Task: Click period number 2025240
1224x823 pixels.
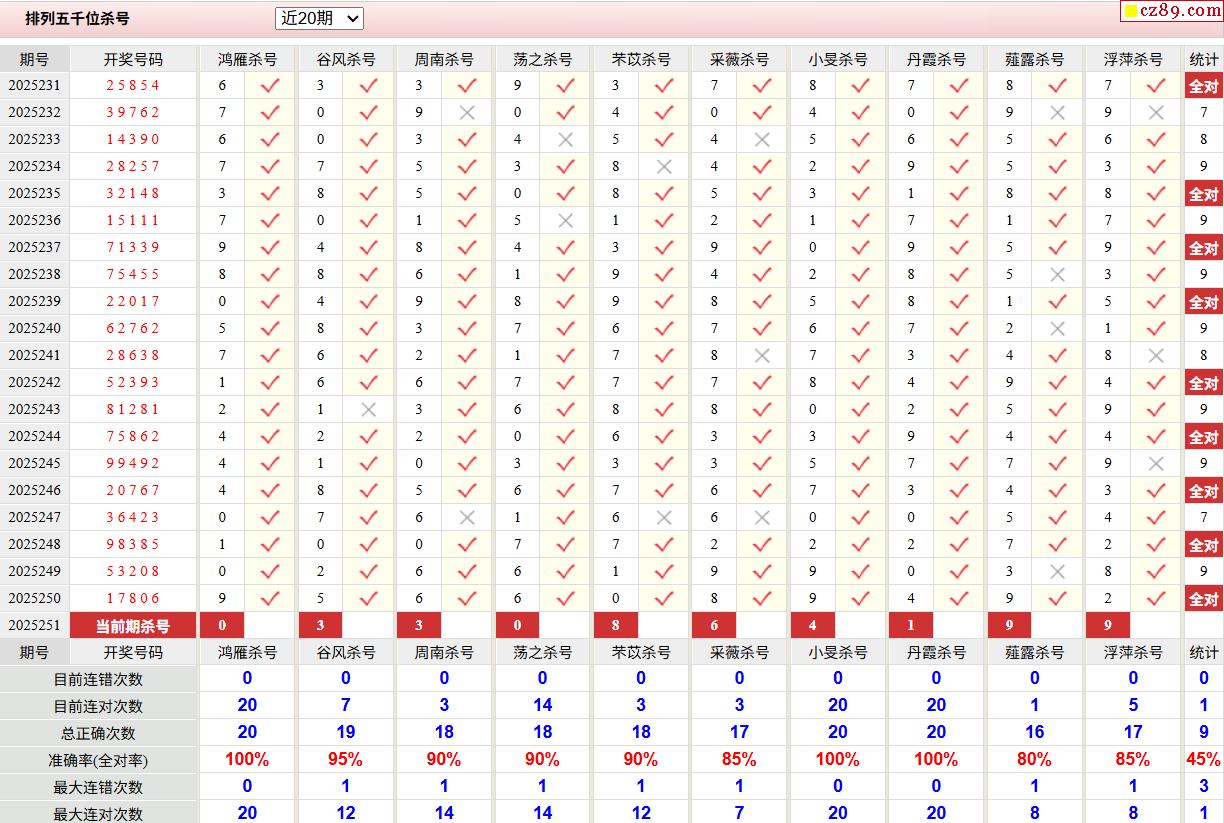Action: [x=34, y=329]
